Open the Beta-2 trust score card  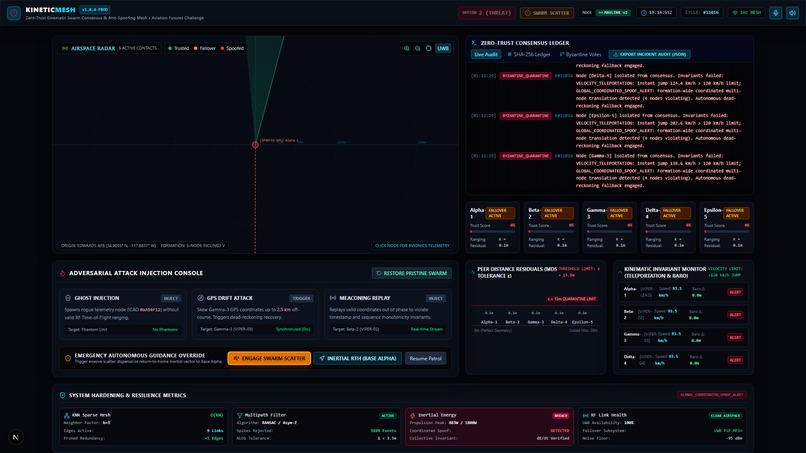[x=551, y=228]
